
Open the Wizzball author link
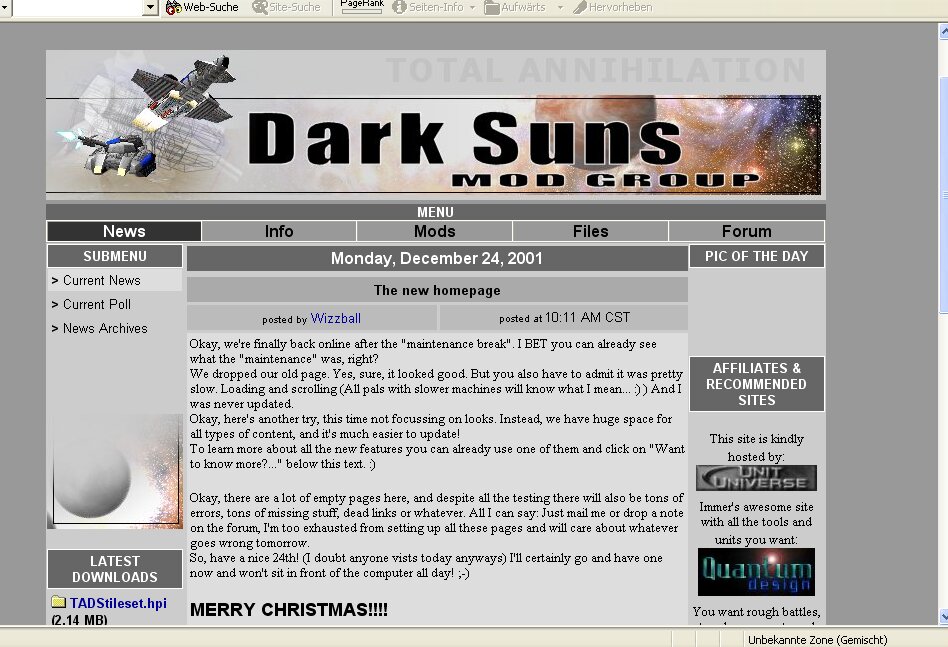coord(335,319)
